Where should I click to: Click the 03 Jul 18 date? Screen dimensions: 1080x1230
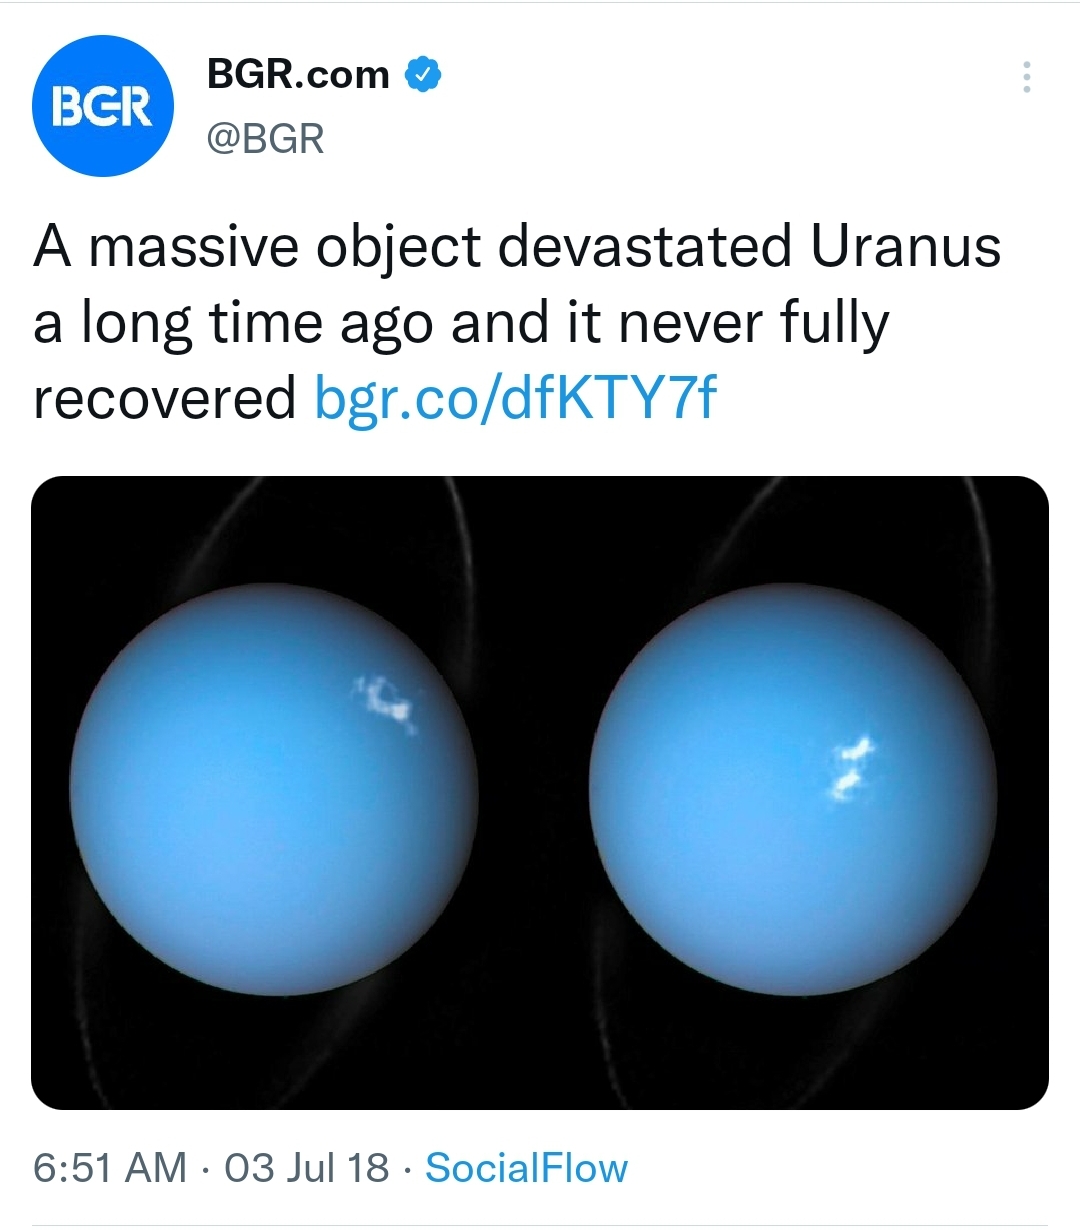pyautogui.click(x=306, y=1168)
